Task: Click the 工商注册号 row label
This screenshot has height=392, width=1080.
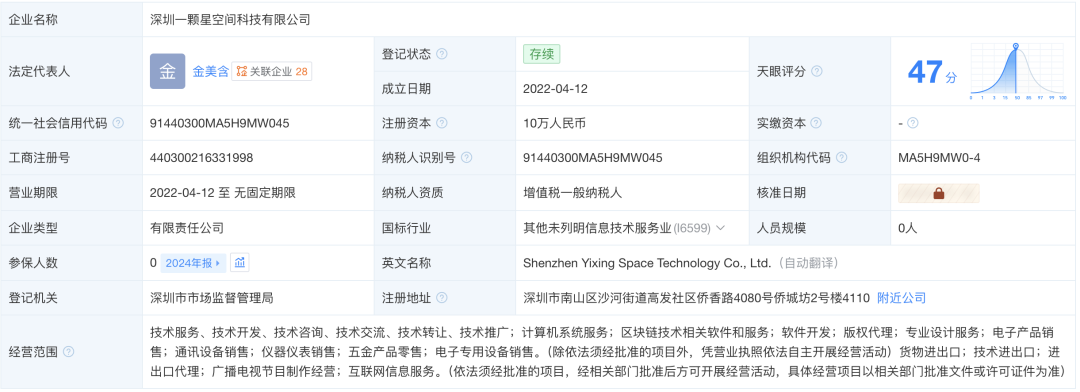Action: tap(39, 158)
